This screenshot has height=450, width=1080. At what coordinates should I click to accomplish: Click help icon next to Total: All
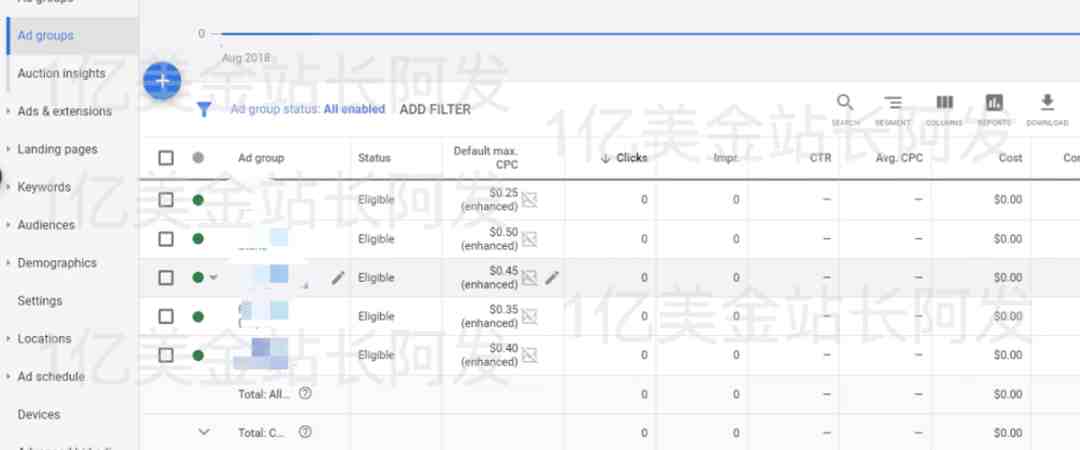[306, 393]
